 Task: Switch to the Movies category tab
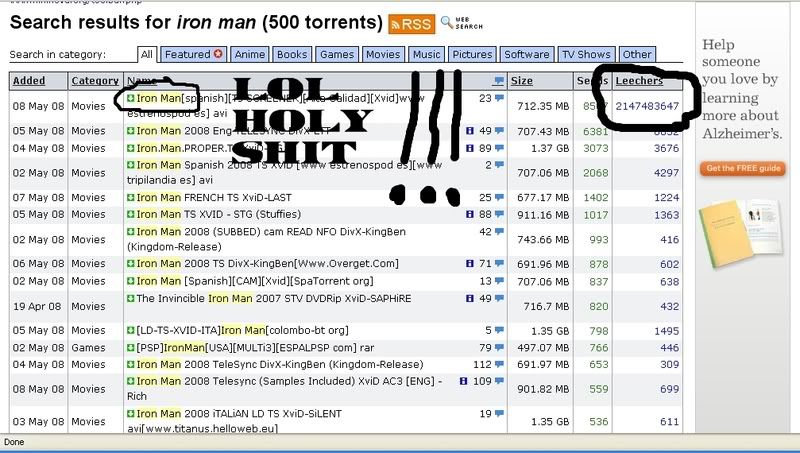[383, 55]
